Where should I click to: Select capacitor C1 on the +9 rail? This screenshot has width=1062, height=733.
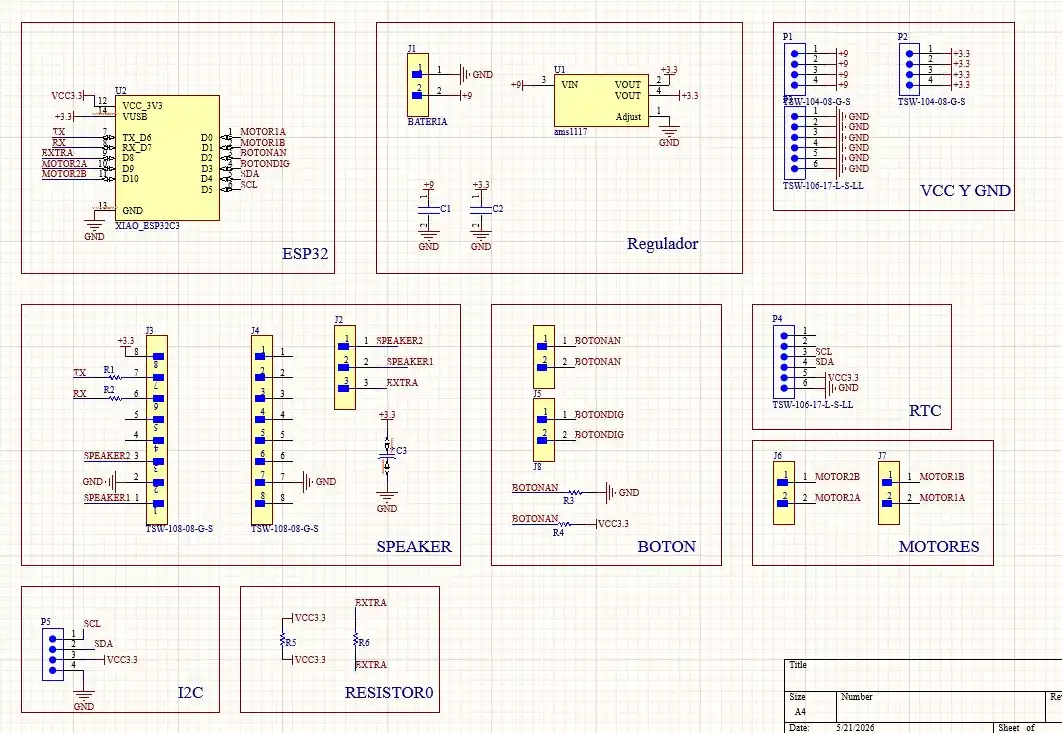click(x=428, y=209)
